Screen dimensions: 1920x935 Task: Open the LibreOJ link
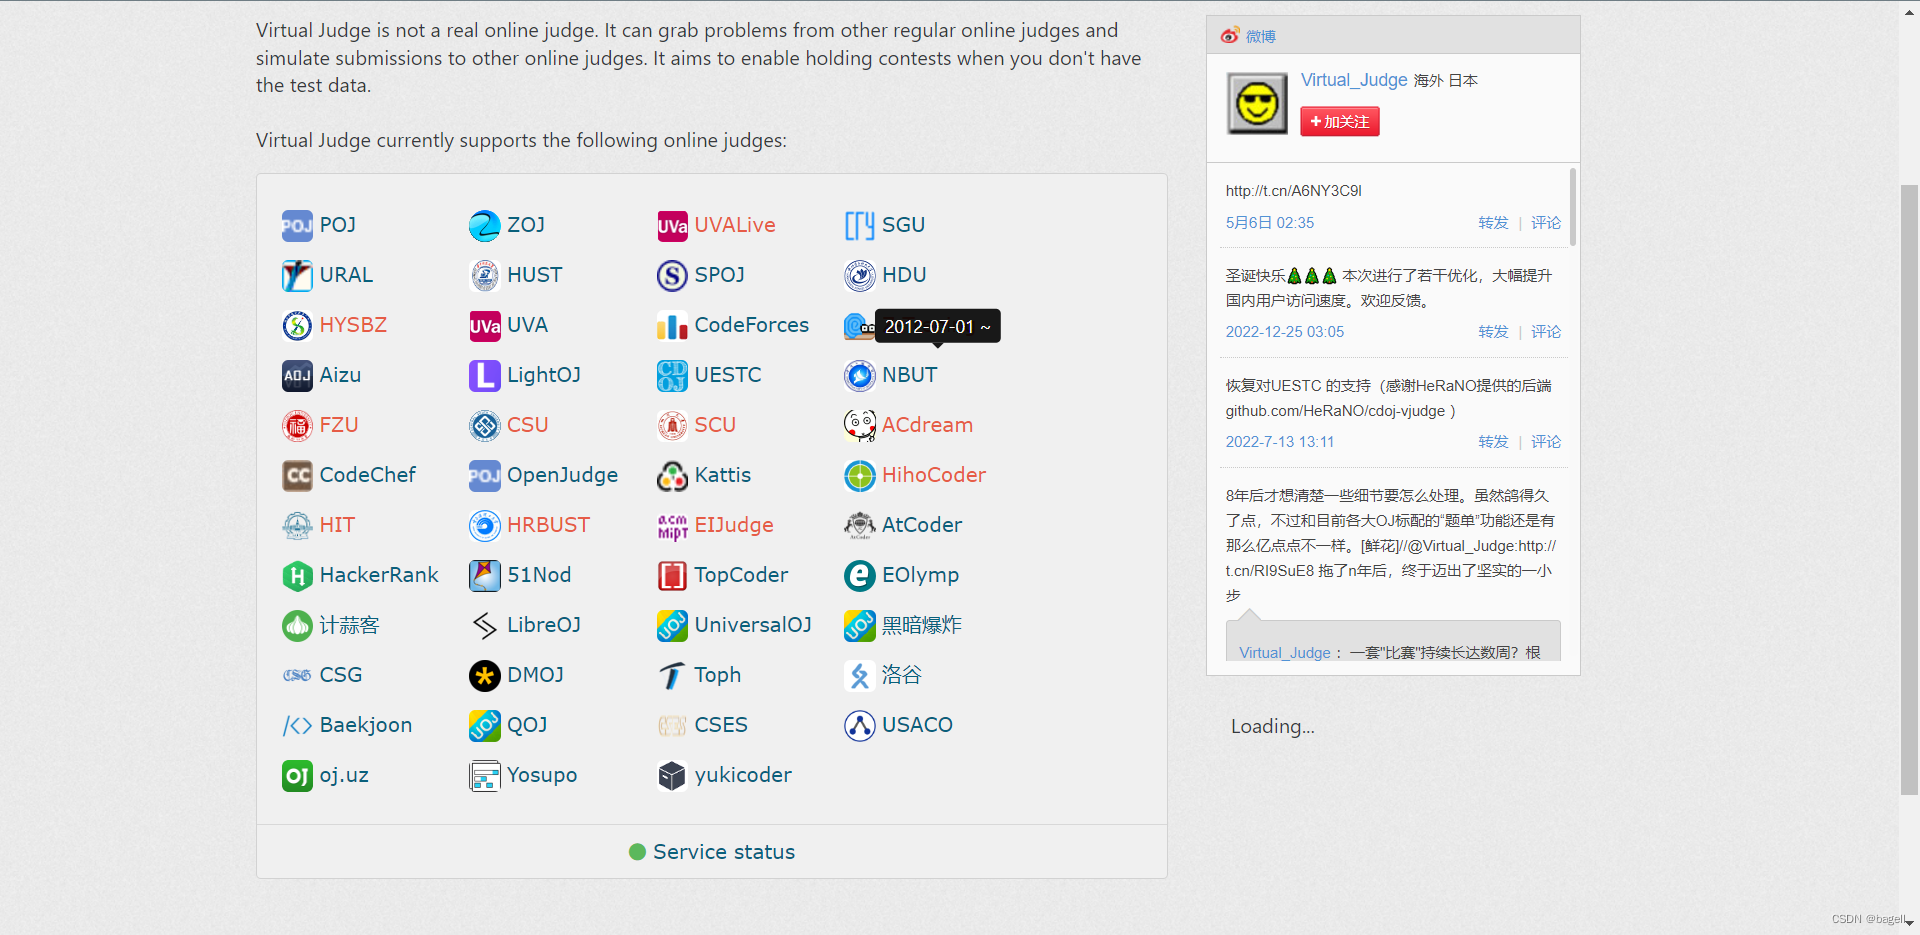tap(544, 625)
